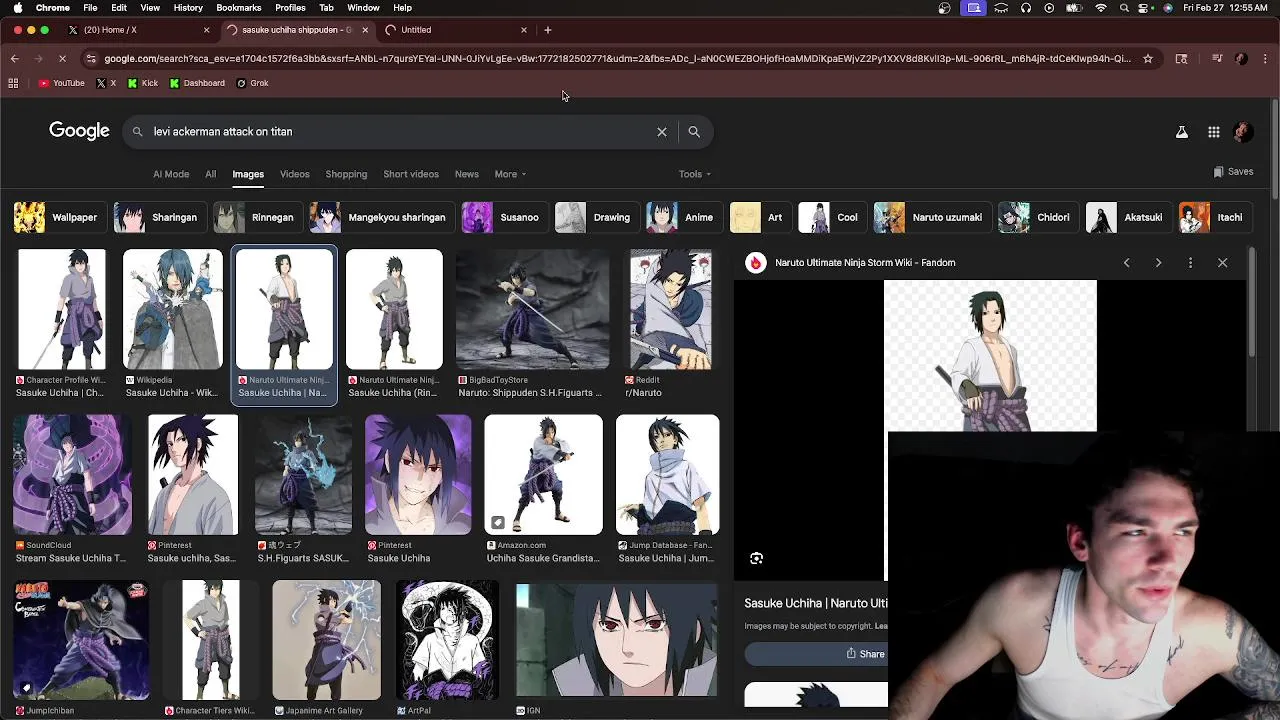Switch to the Videos tab
The width and height of the screenshot is (1280, 720).
pos(294,174)
